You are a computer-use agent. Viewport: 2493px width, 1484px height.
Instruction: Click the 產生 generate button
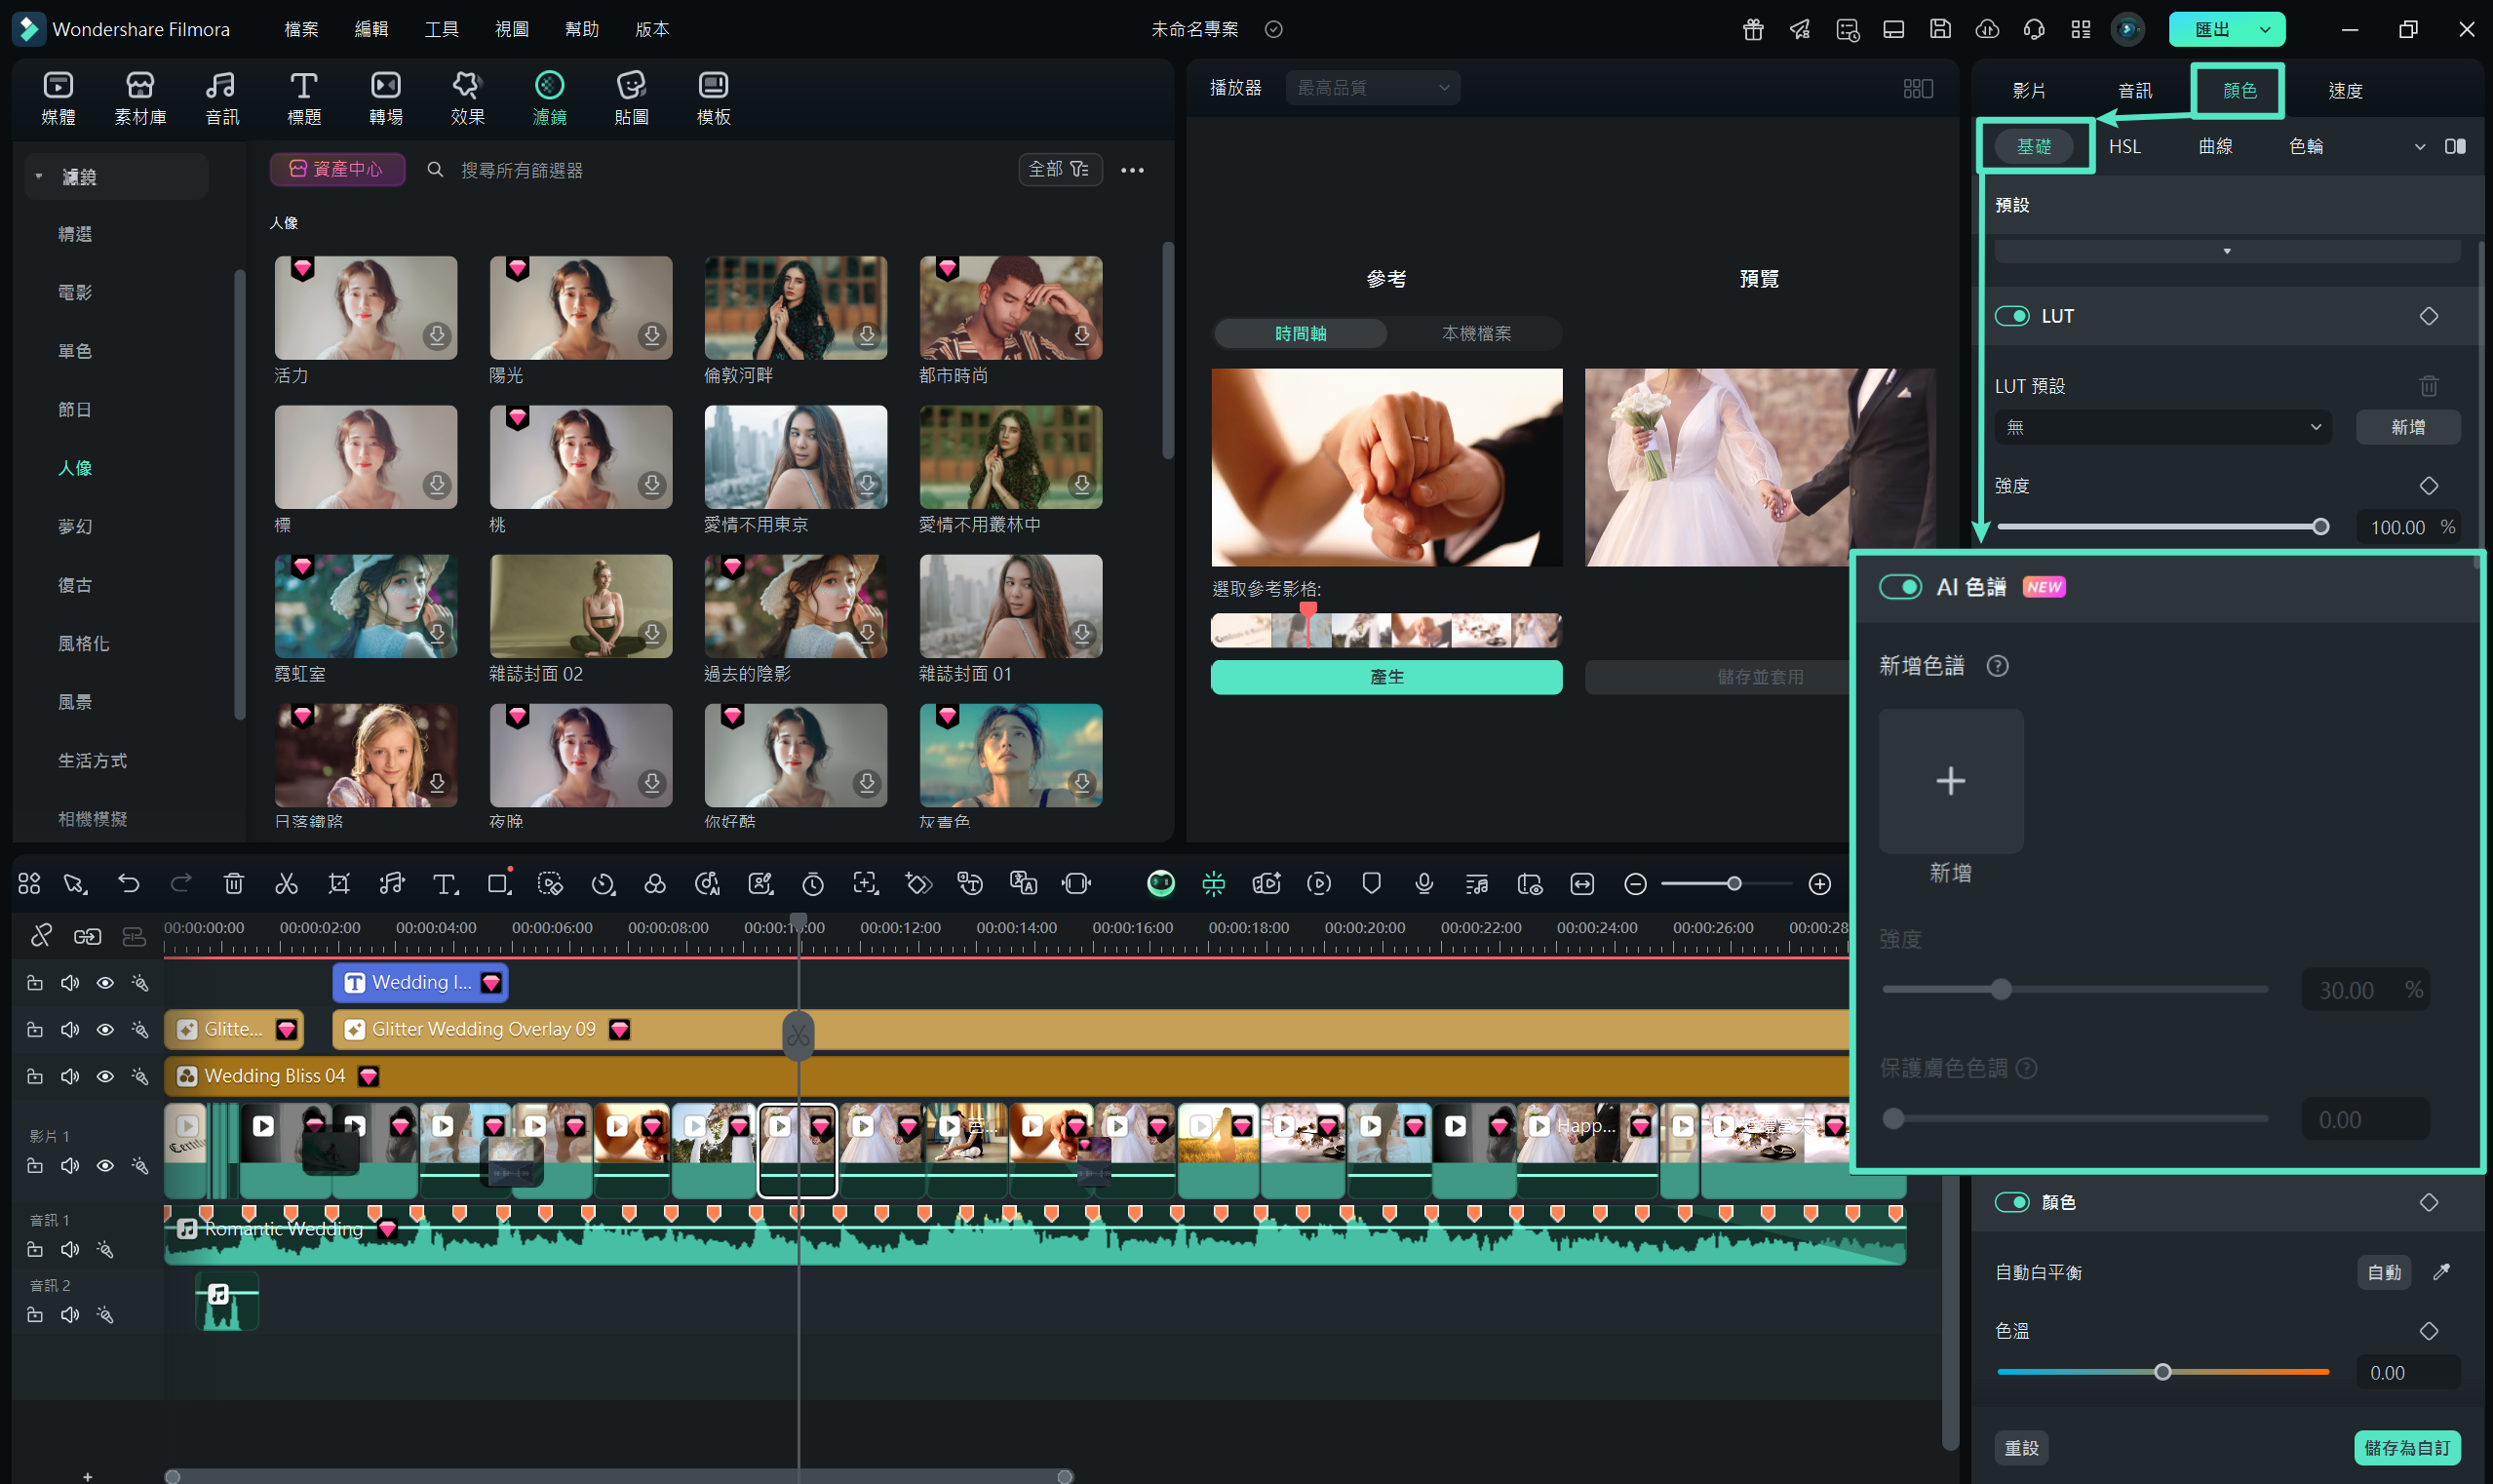[1386, 677]
